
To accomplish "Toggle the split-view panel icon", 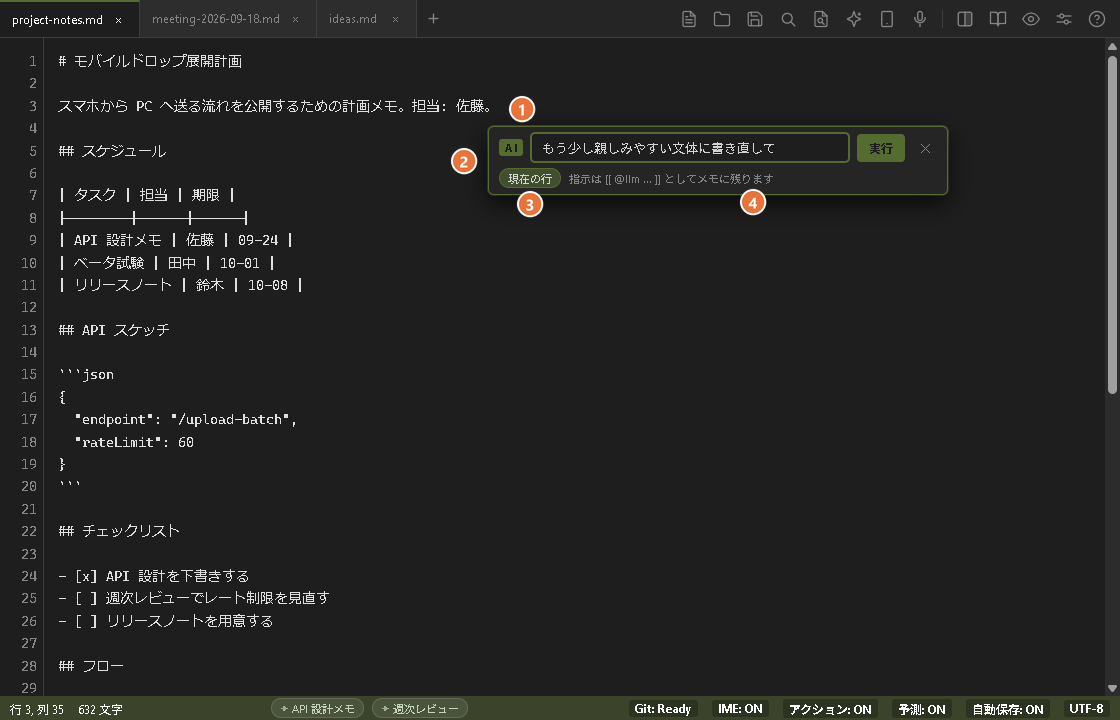I will (964, 19).
